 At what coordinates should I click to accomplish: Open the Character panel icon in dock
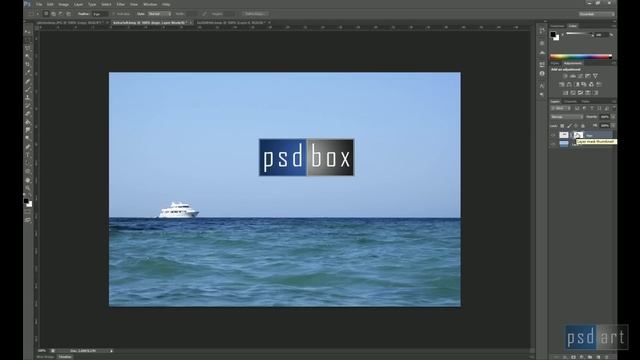(542, 86)
